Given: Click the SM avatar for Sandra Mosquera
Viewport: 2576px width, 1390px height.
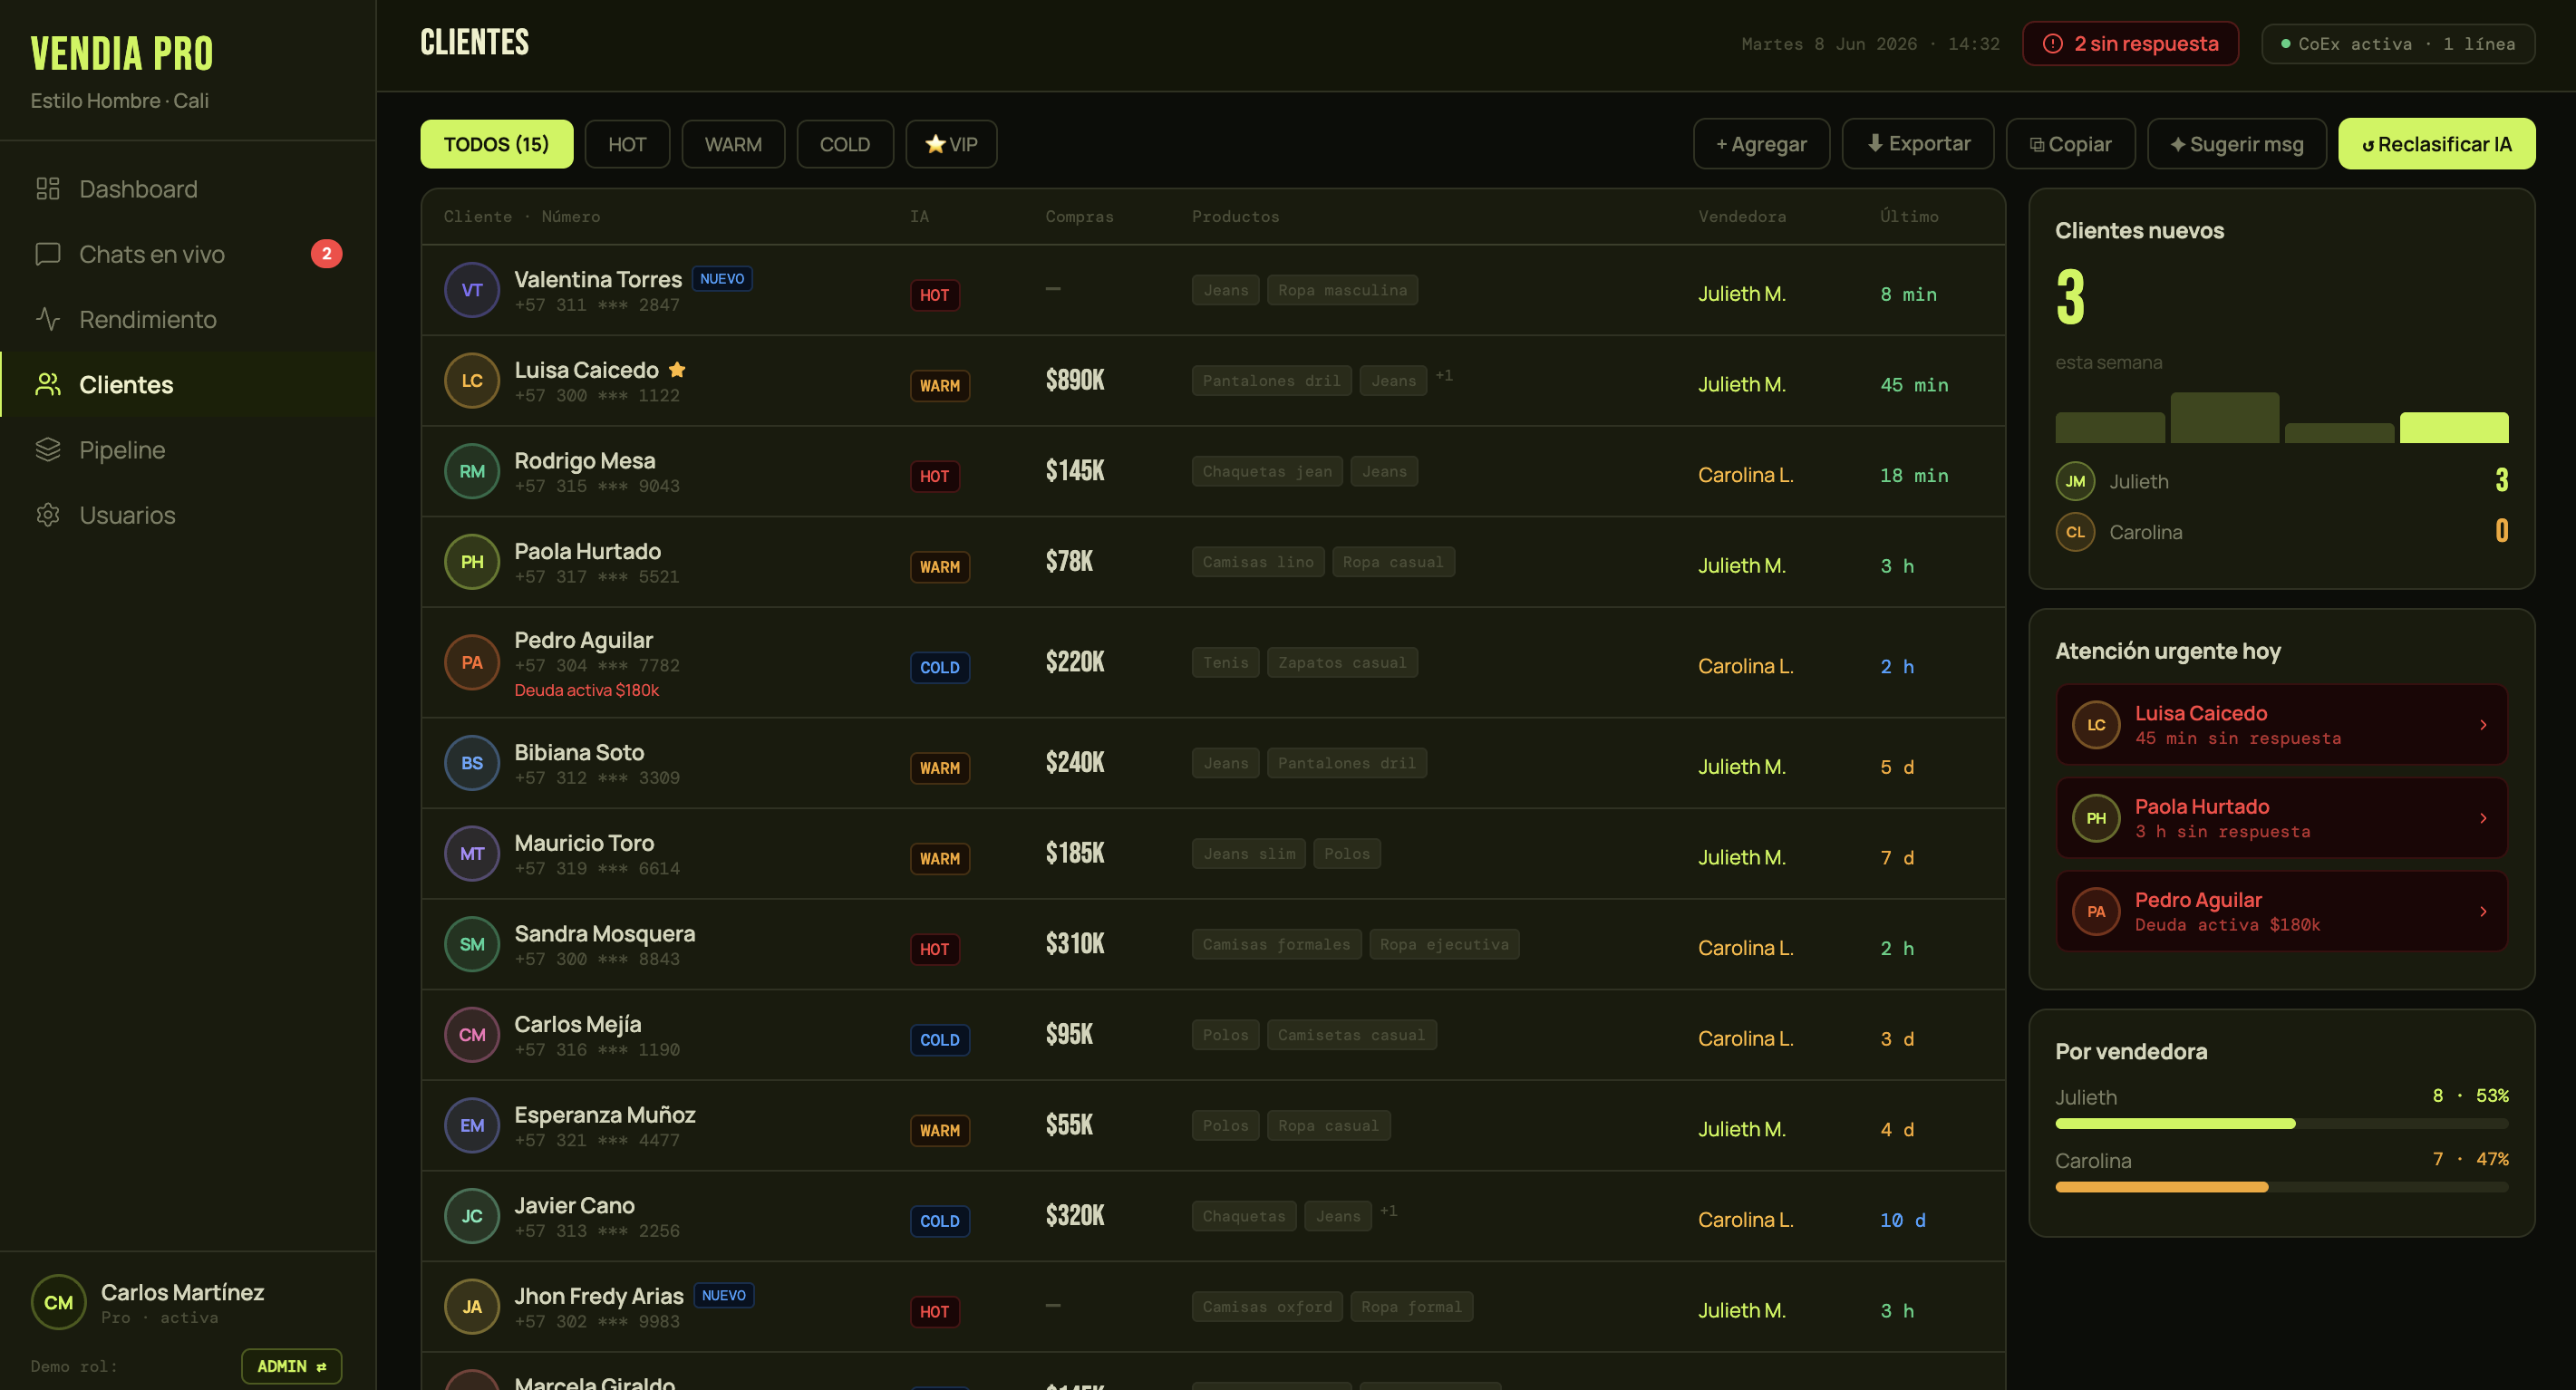Looking at the screenshot, I should (x=472, y=944).
